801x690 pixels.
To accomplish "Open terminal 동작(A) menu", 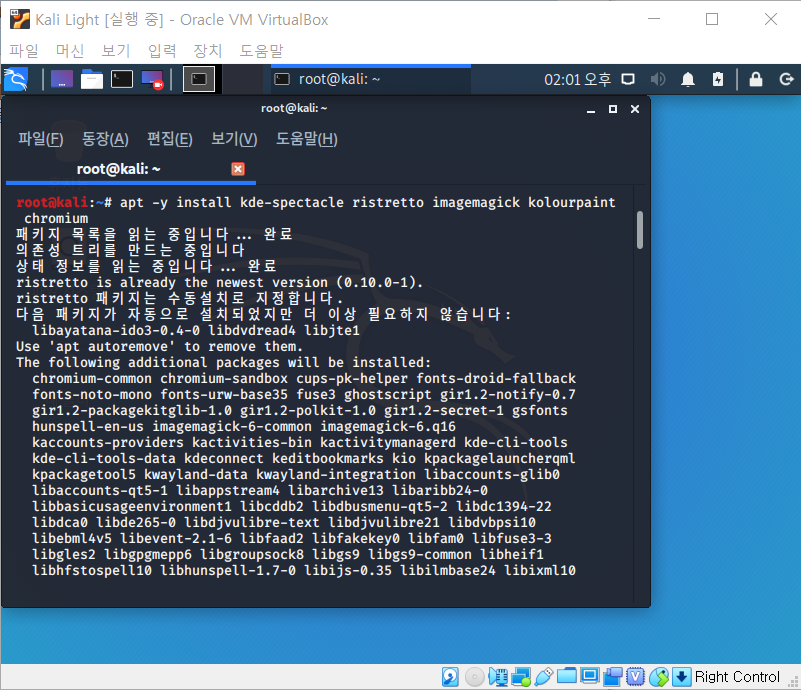I will [x=105, y=139].
